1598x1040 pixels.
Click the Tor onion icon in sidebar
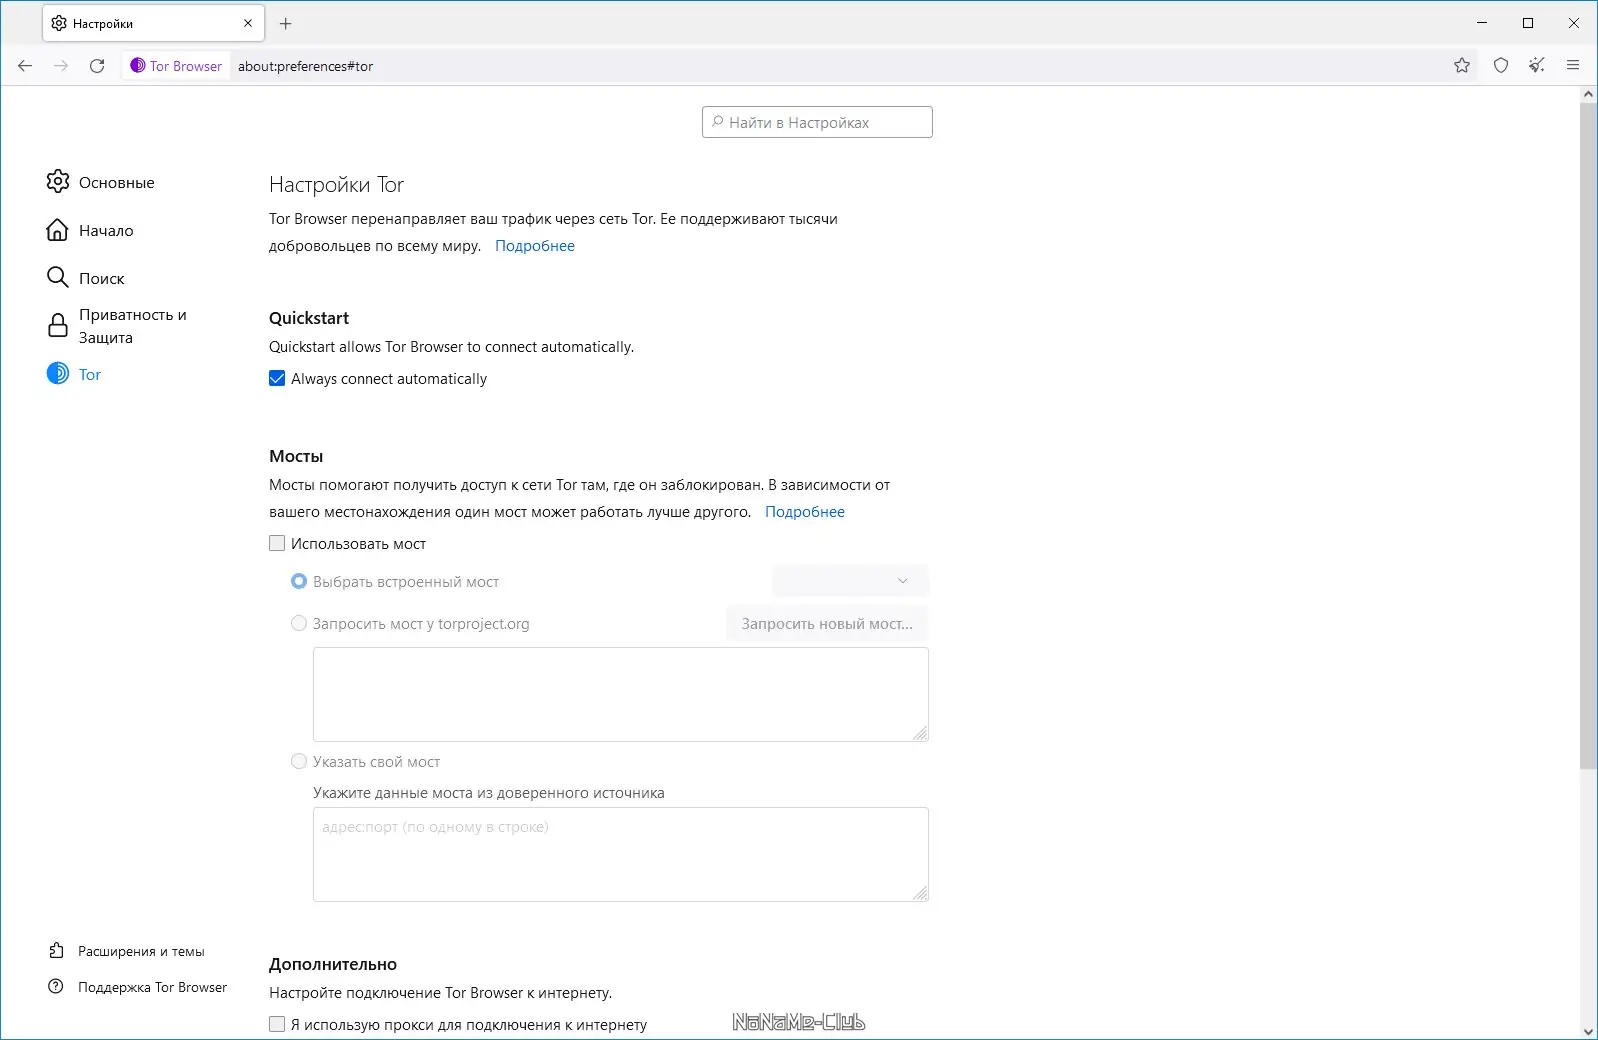(58, 374)
